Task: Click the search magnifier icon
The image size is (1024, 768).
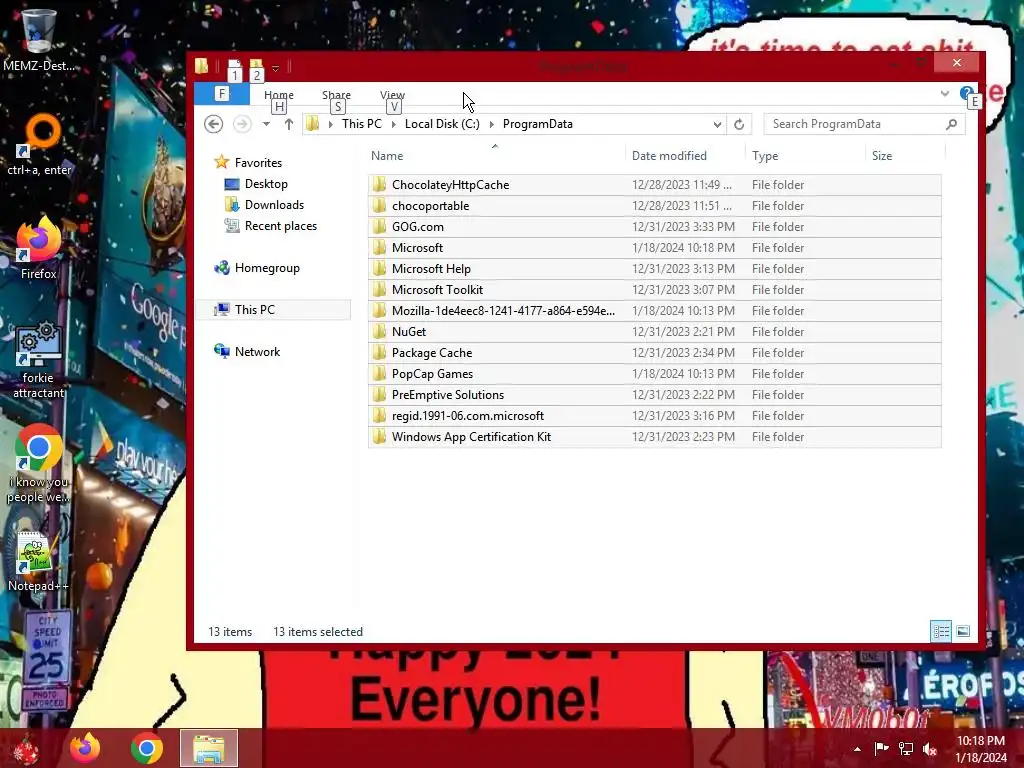Action: pyautogui.click(x=952, y=124)
